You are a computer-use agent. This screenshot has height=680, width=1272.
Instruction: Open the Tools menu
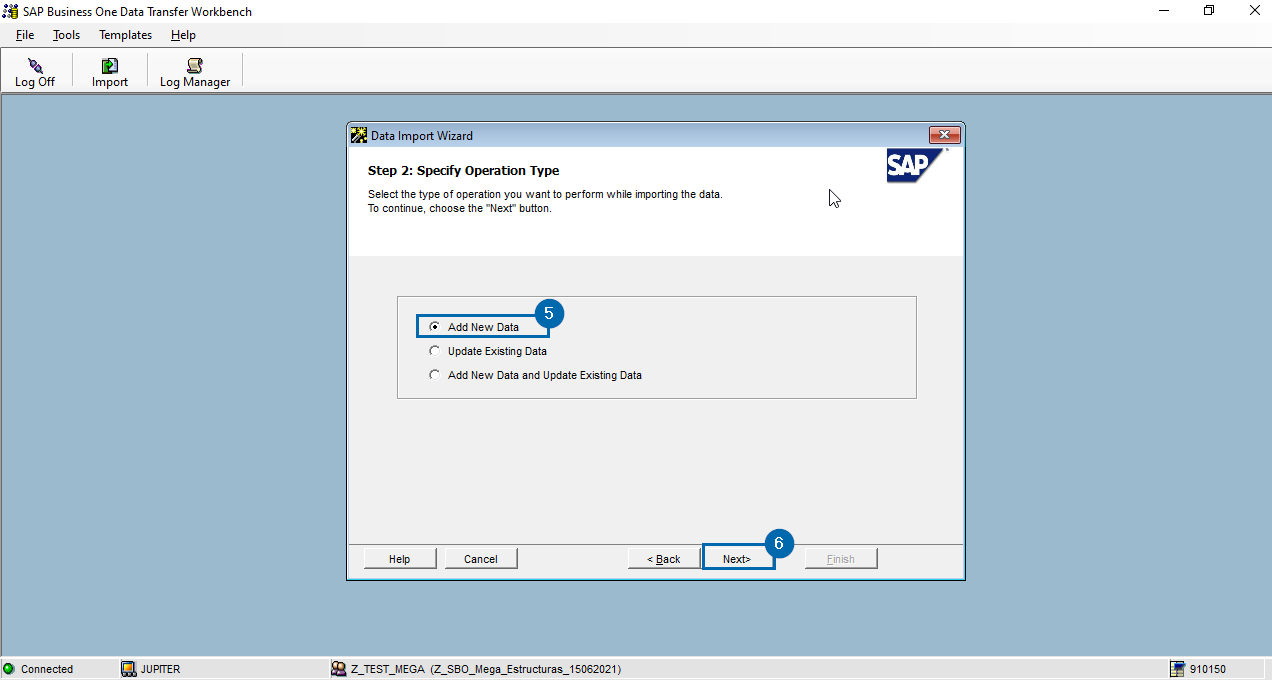click(67, 35)
